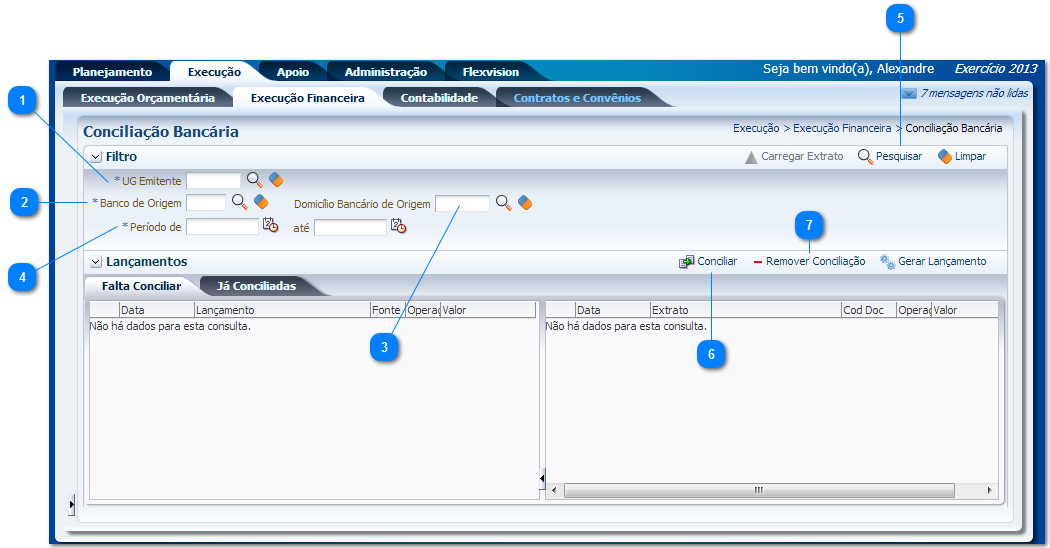Expand the 7 mensagens não lidas dropdown
1050x548 pixels.
(x=909, y=93)
